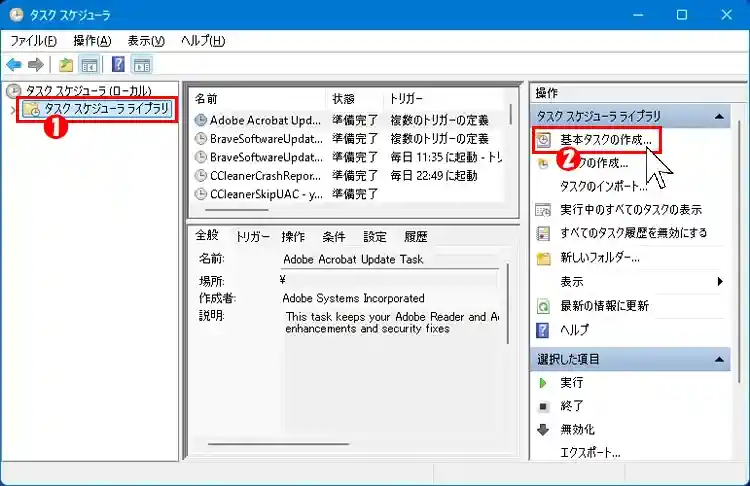This screenshot has width=750, height=486.
Task: Click the 毎日 22:49 に起動 trigger cell
Action: coord(434,176)
